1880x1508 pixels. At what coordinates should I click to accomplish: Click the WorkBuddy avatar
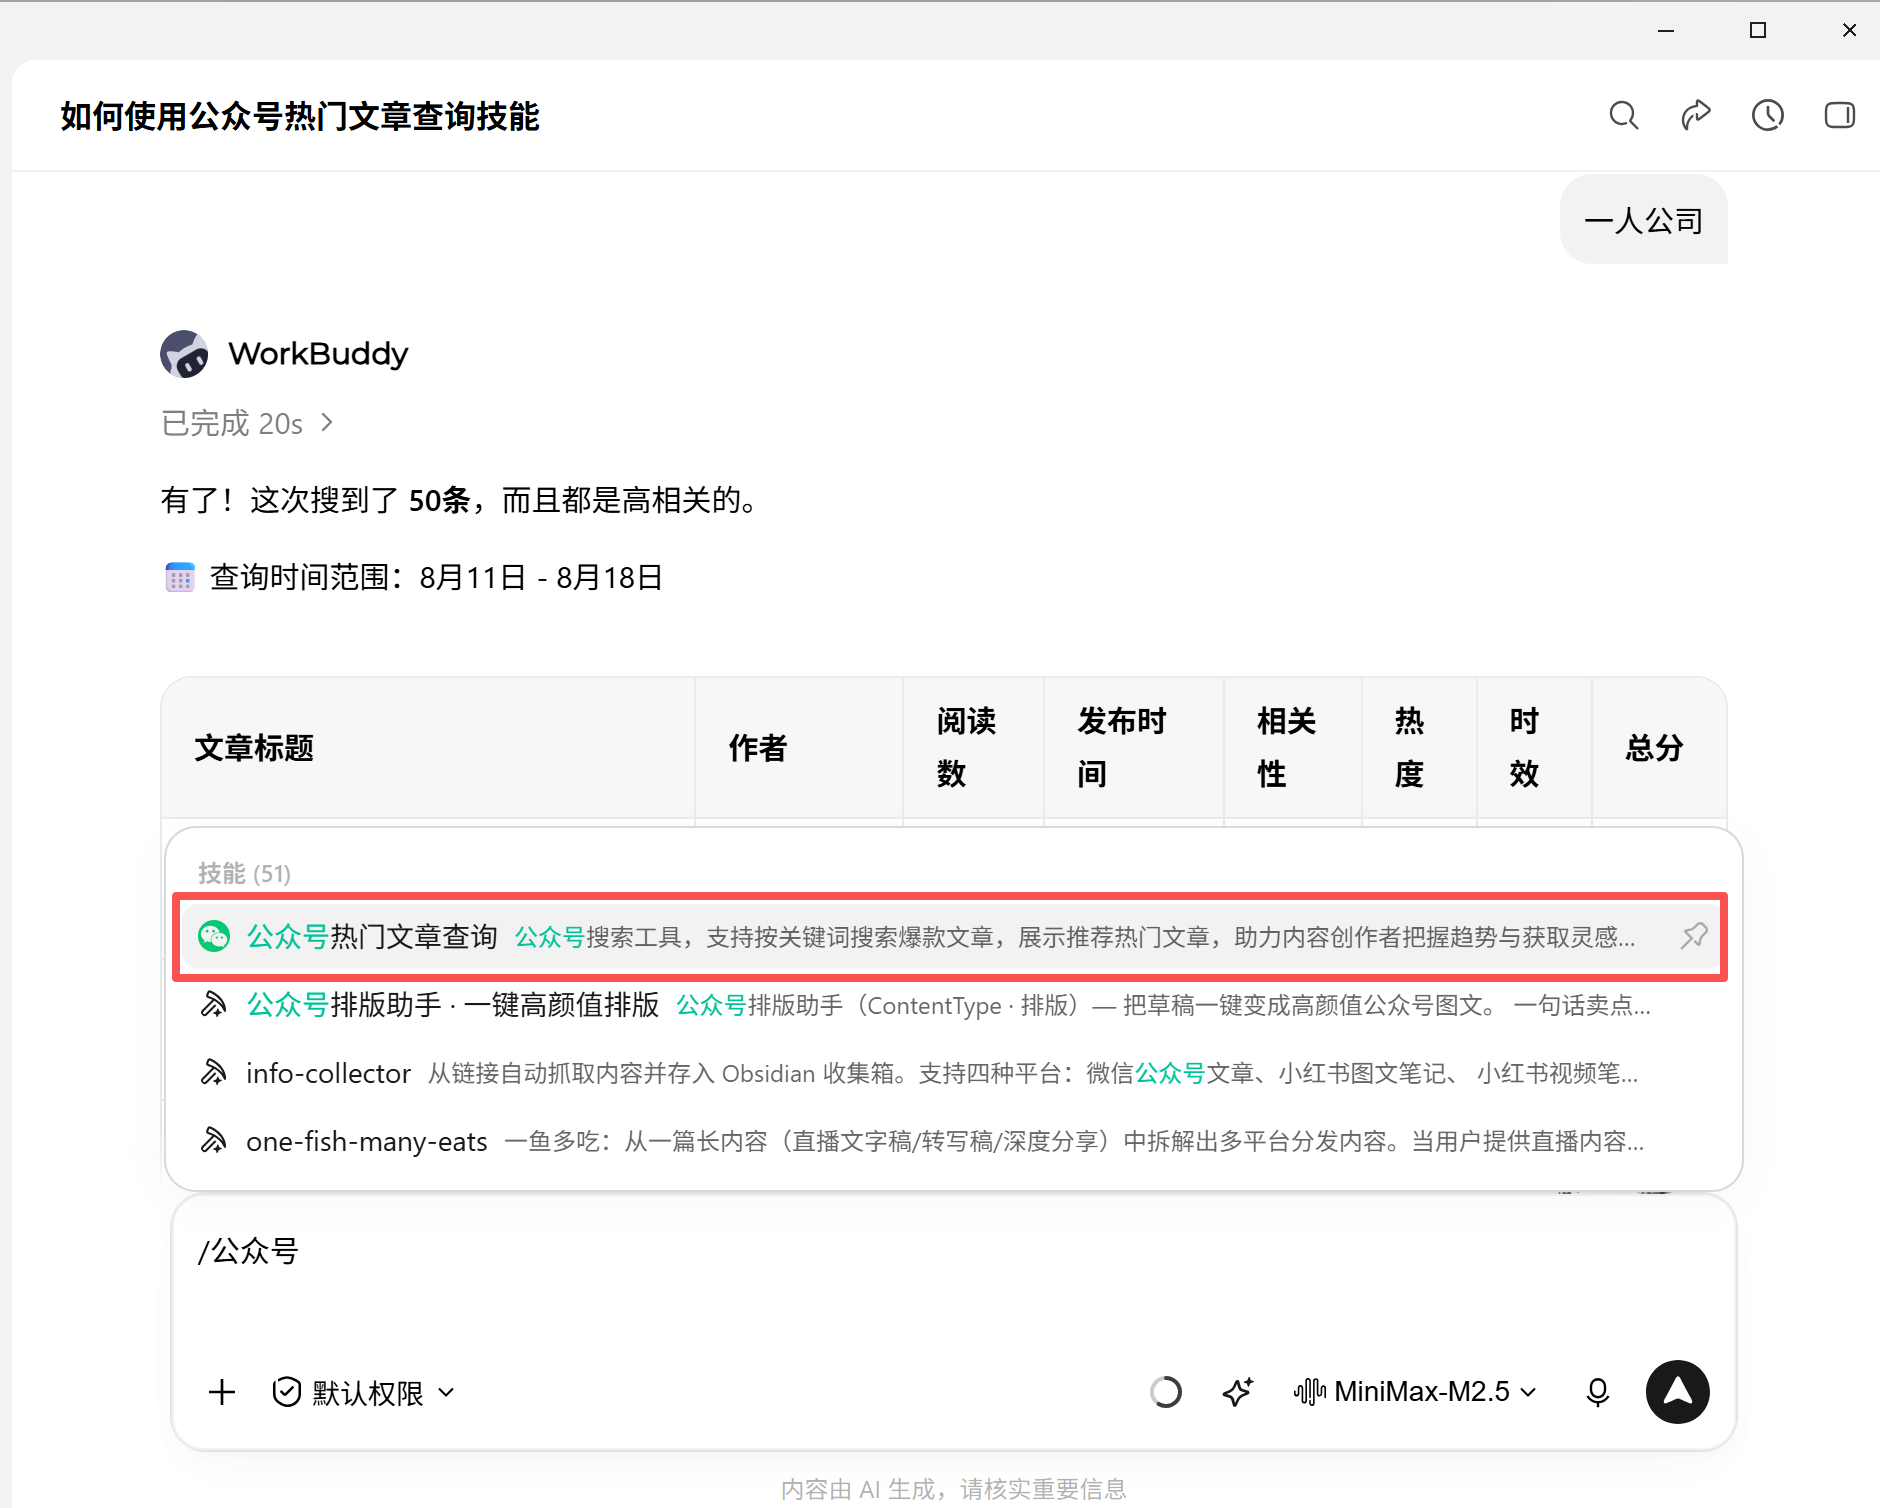(x=184, y=354)
